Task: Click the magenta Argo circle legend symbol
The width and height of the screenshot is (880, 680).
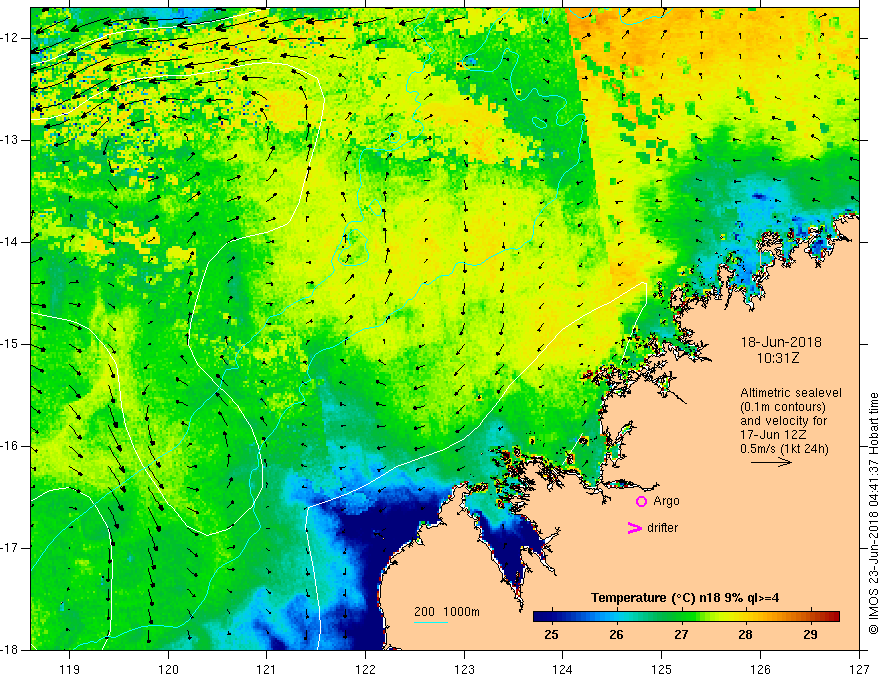Action: coord(641,502)
